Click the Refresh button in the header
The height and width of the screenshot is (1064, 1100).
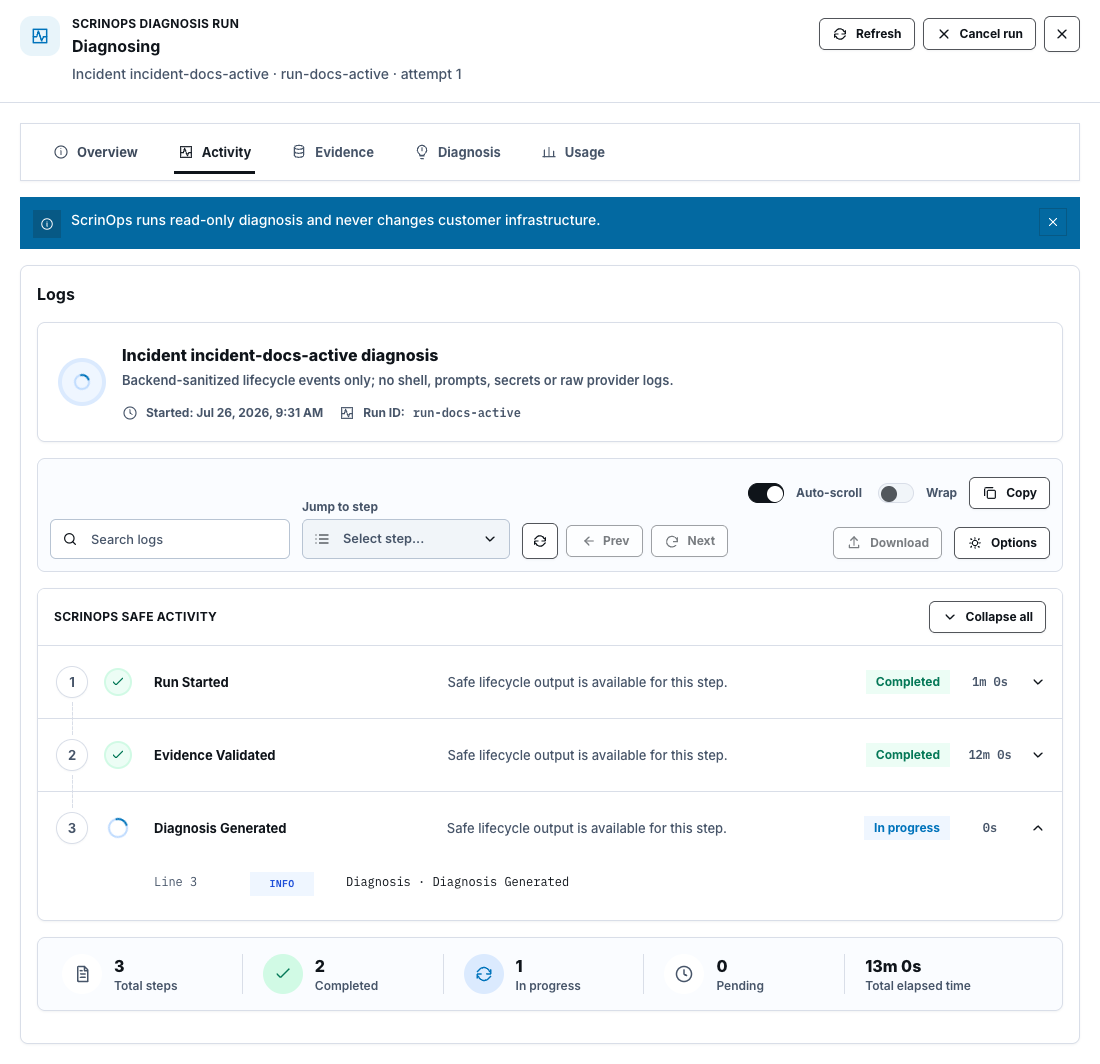866,34
